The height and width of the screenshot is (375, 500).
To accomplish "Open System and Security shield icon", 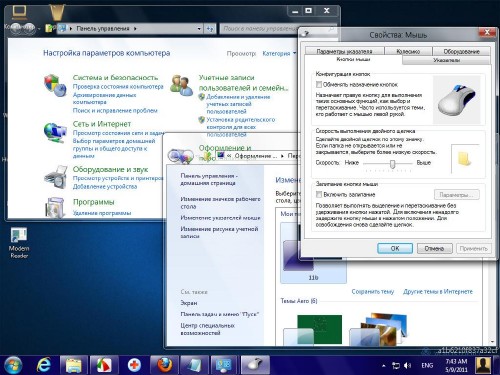I will [x=55, y=85].
